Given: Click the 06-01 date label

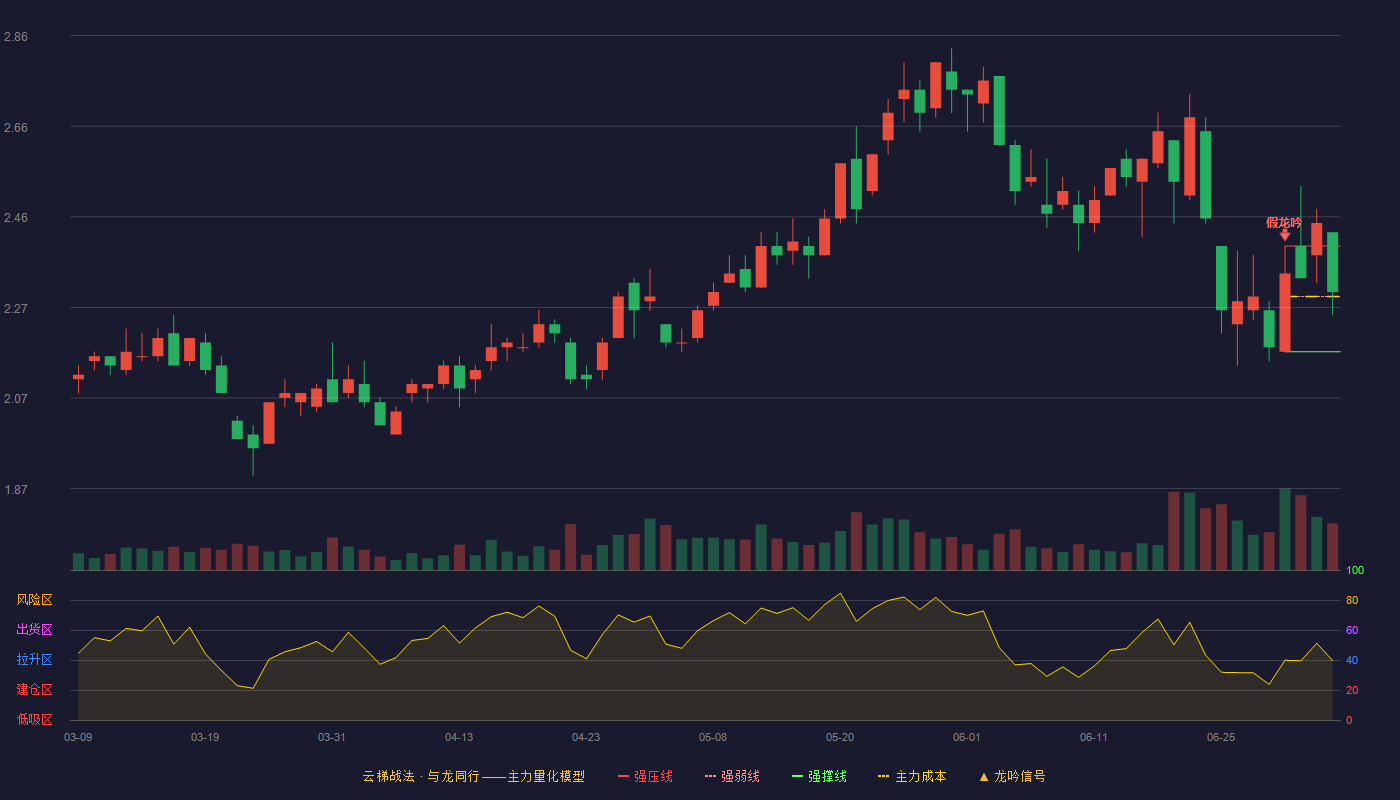Looking at the screenshot, I should pyautogui.click(x=967, y=737).
